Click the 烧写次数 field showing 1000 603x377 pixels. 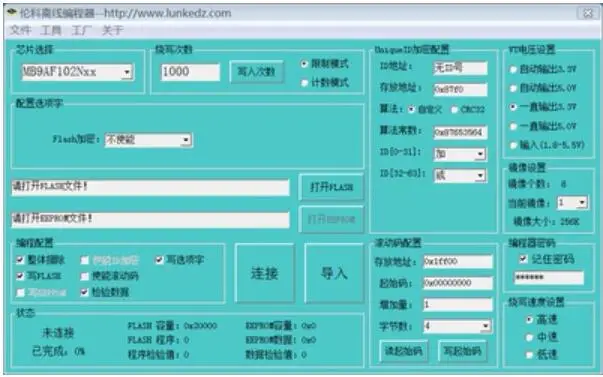pos(190,72)
